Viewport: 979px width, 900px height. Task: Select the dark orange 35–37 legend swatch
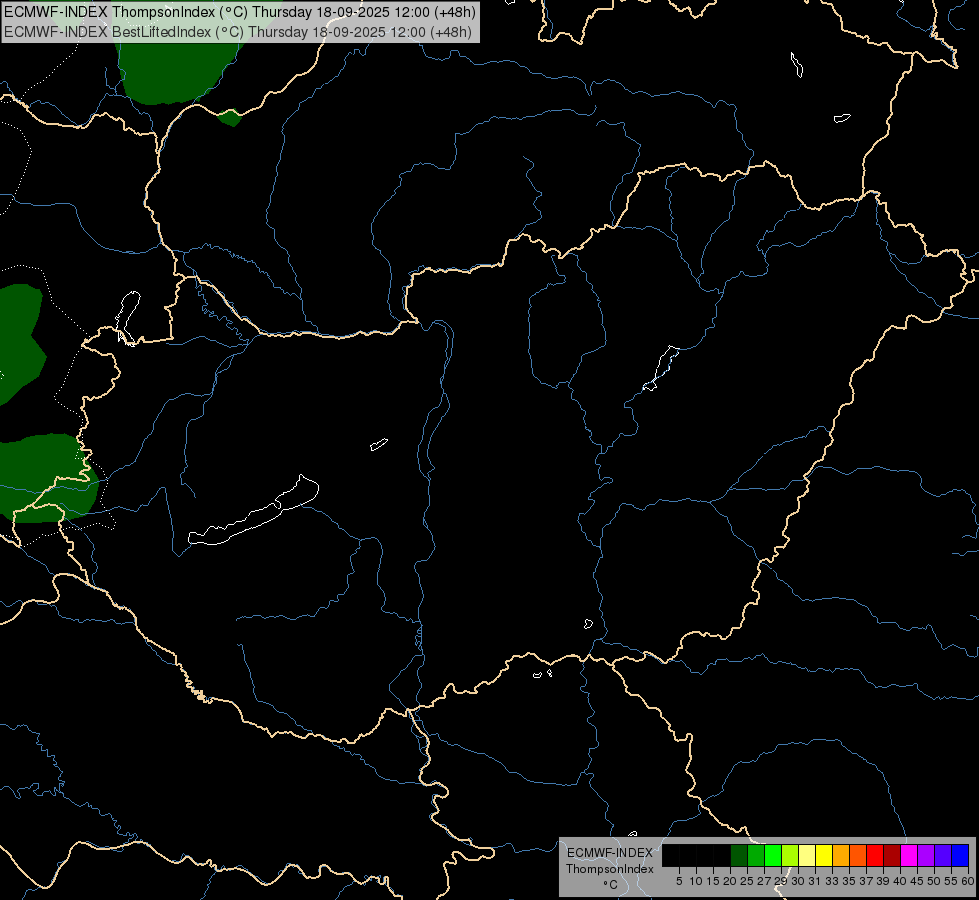pos(858,855)
